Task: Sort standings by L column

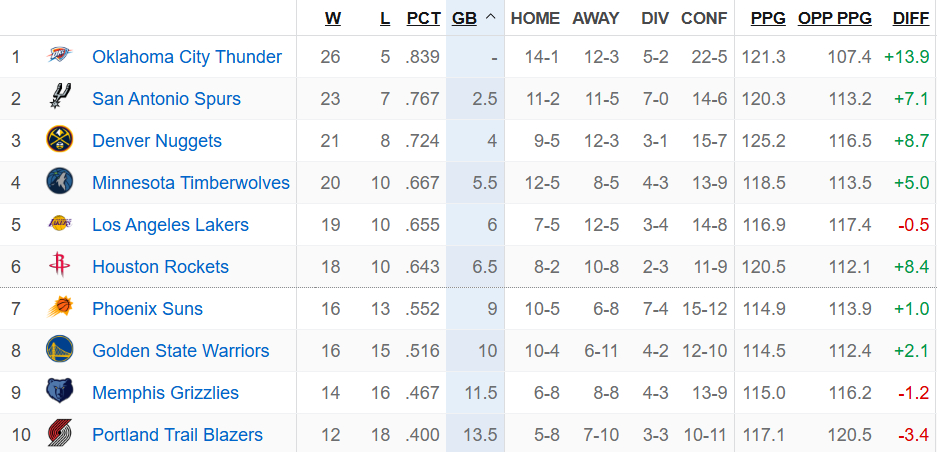Action: [x=385, y=19]
